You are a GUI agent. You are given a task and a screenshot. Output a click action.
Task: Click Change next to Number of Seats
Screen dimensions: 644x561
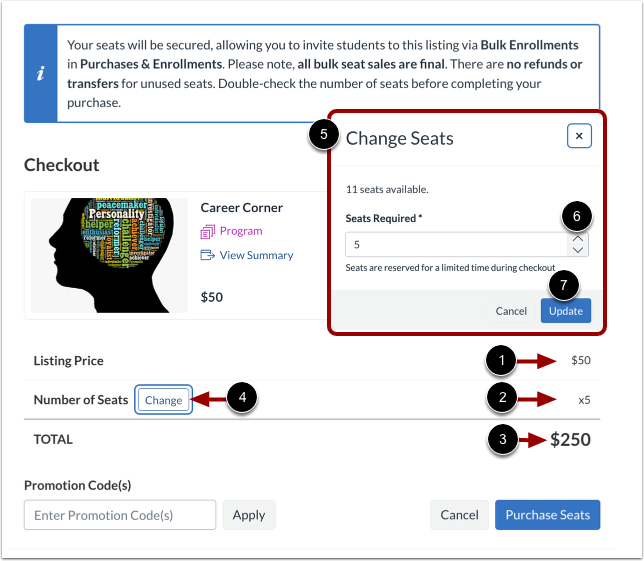coord(164,400)
